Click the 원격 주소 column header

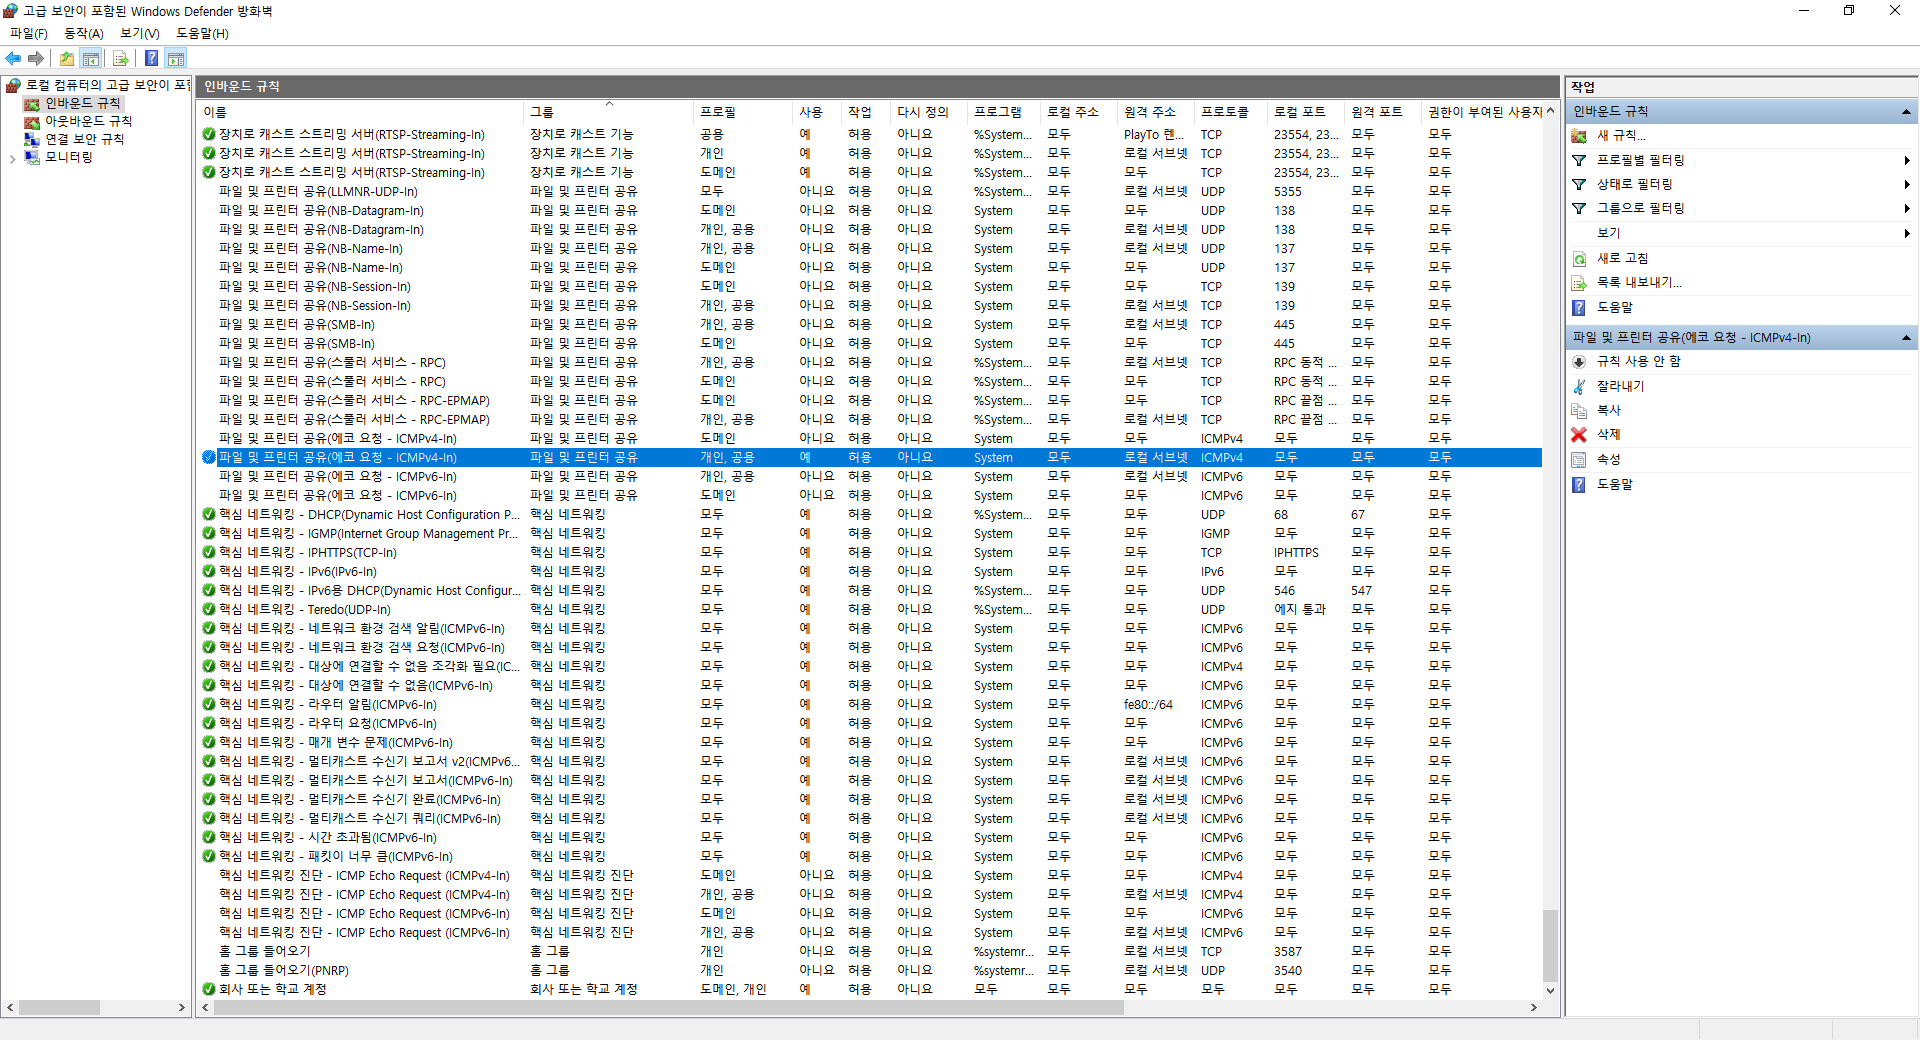click(x=1155, y=112)
